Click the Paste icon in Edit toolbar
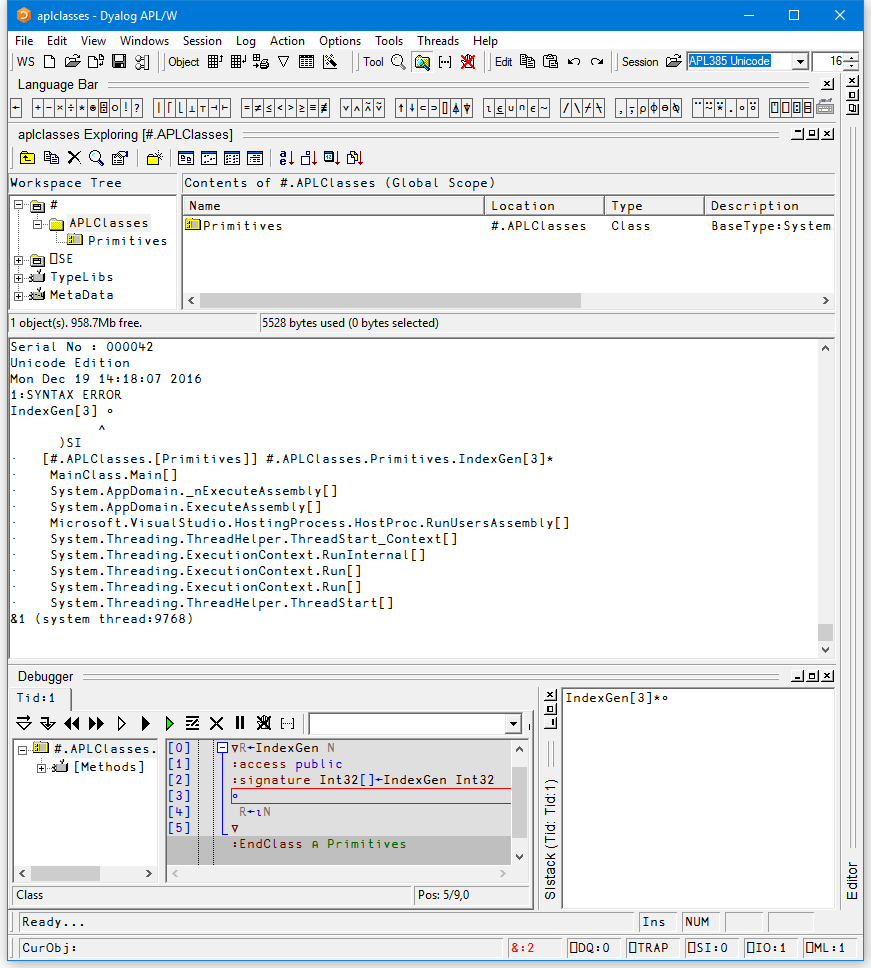The height and width of the screenshot is (968, 871). (550, 62)
